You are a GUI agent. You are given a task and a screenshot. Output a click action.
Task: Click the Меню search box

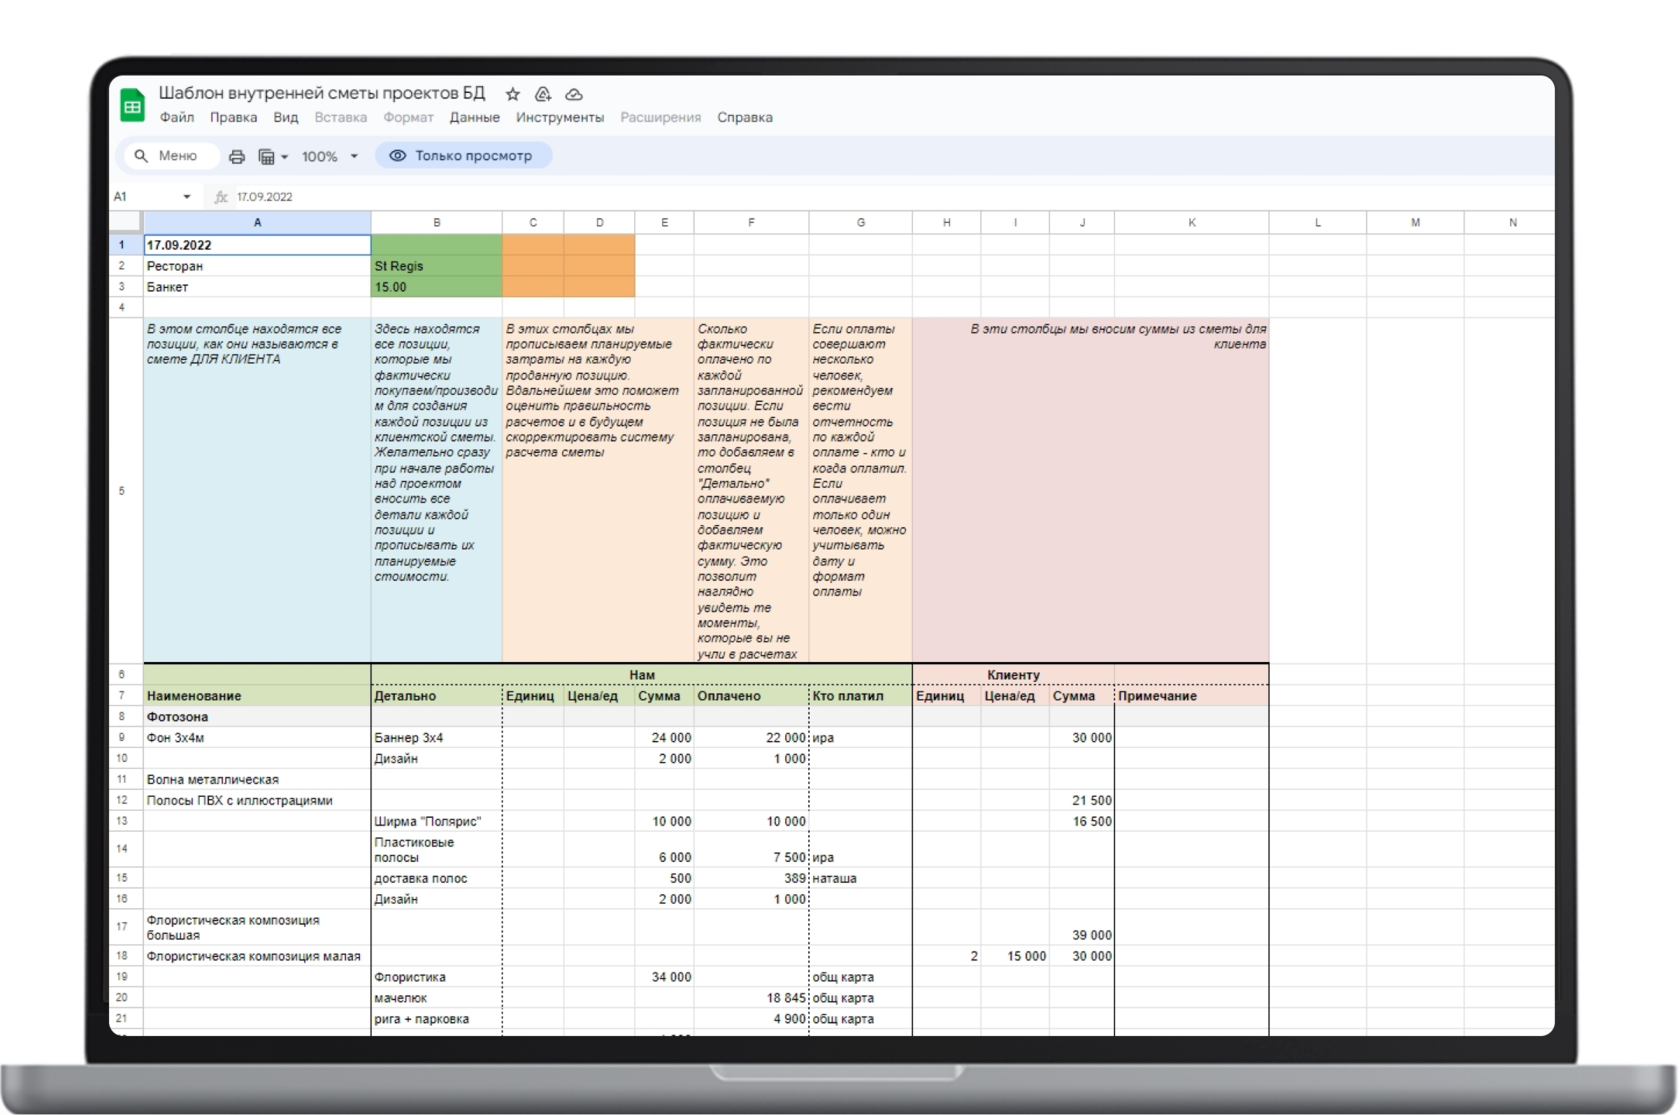[170, 156]
